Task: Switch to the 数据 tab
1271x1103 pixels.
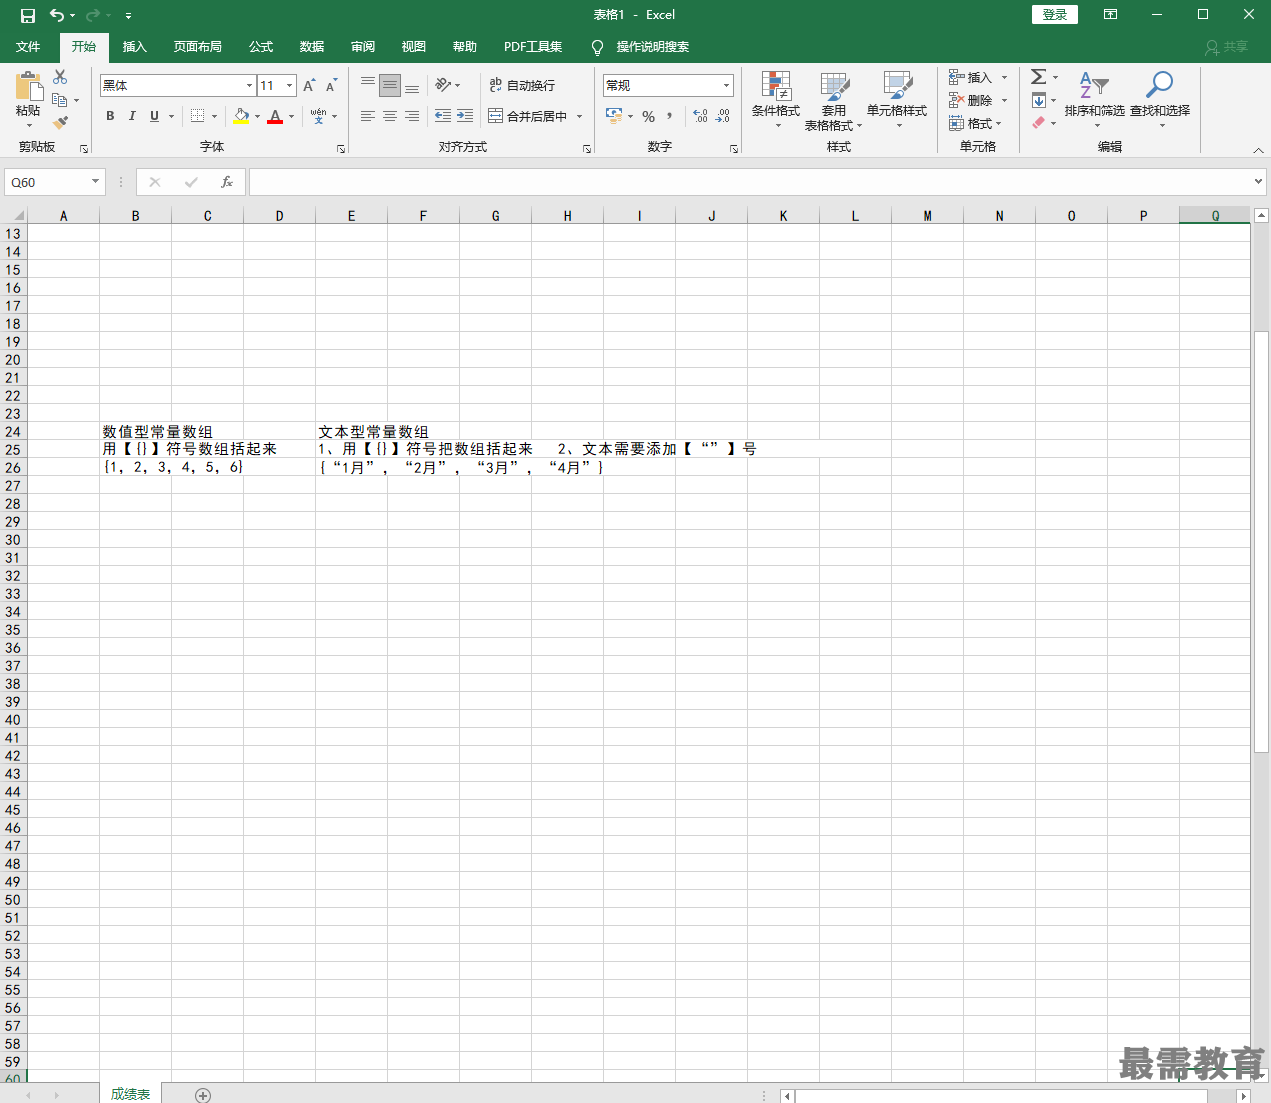Action: coord(312,47)
